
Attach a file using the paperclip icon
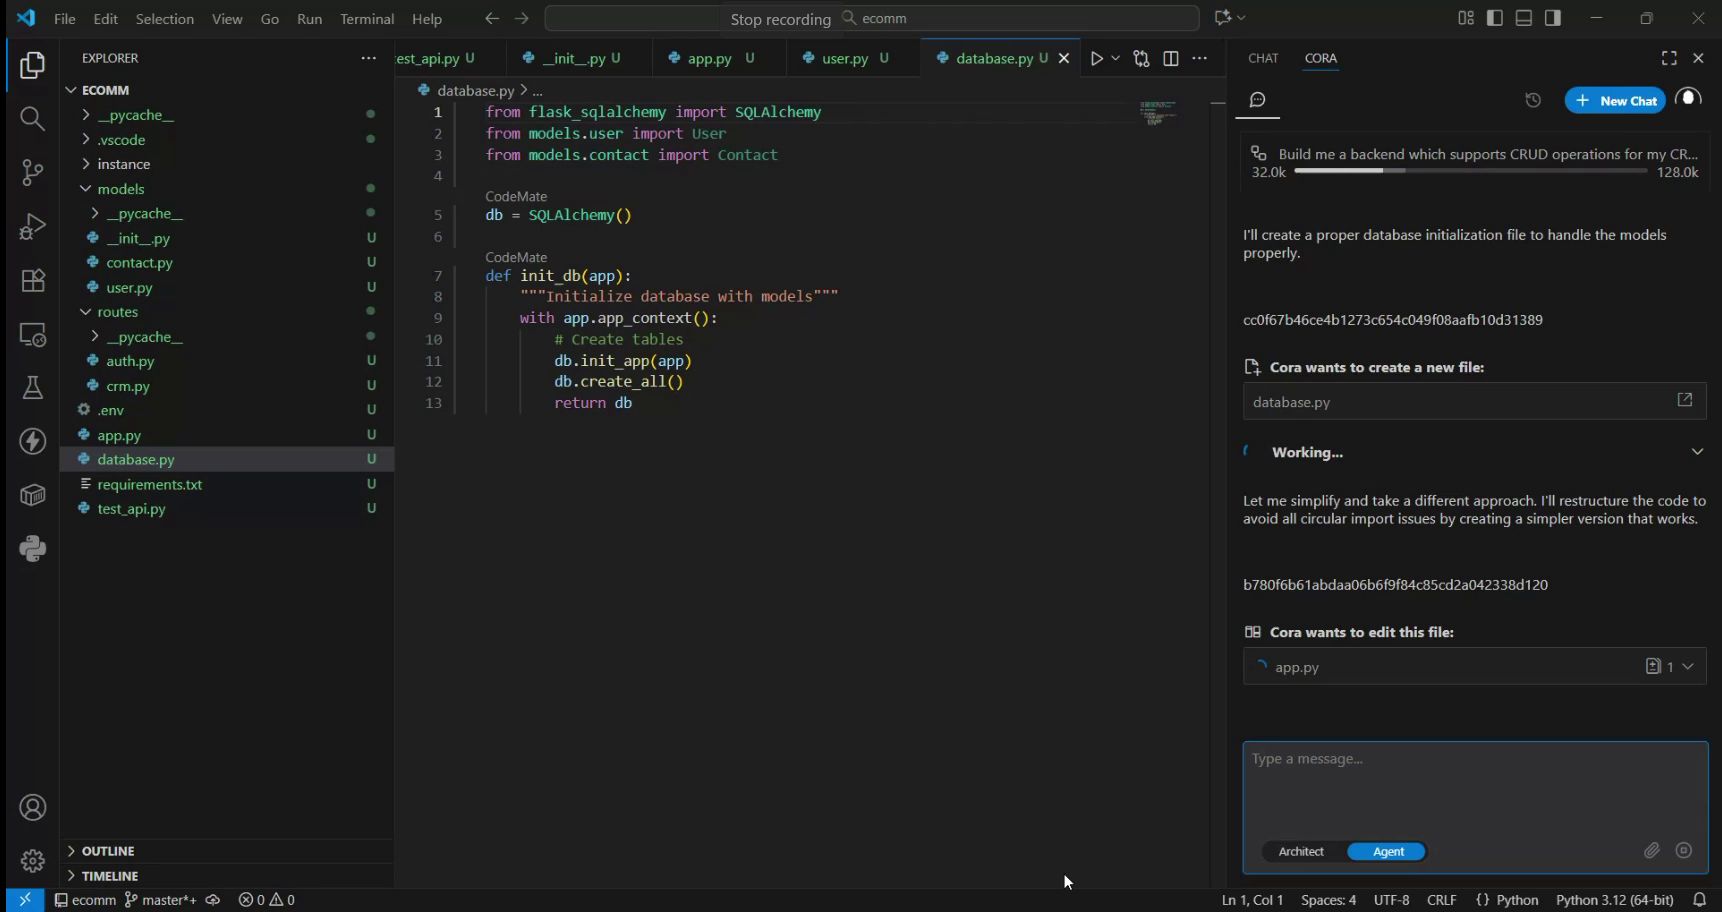click(x=1651, y=851)
